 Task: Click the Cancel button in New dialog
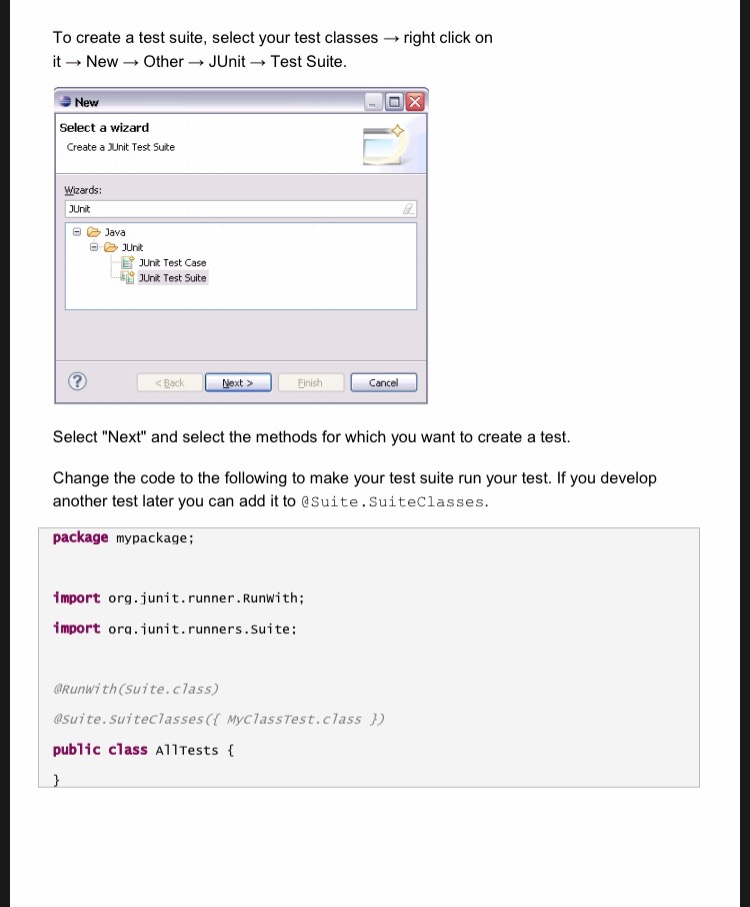(x=383, y=382)
